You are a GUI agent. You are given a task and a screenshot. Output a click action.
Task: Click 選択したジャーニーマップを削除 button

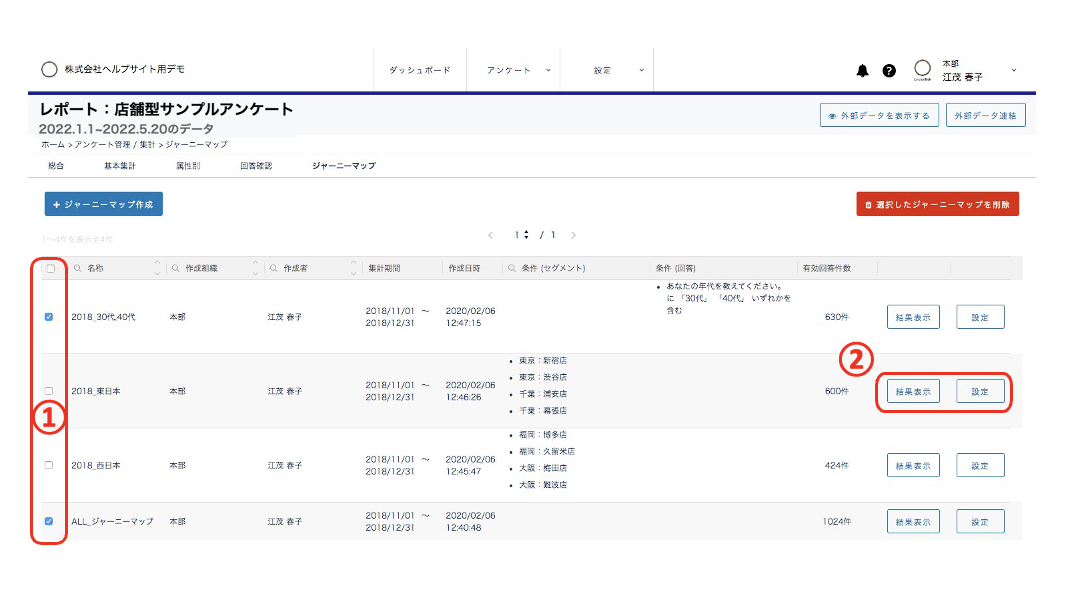[937, 204]
